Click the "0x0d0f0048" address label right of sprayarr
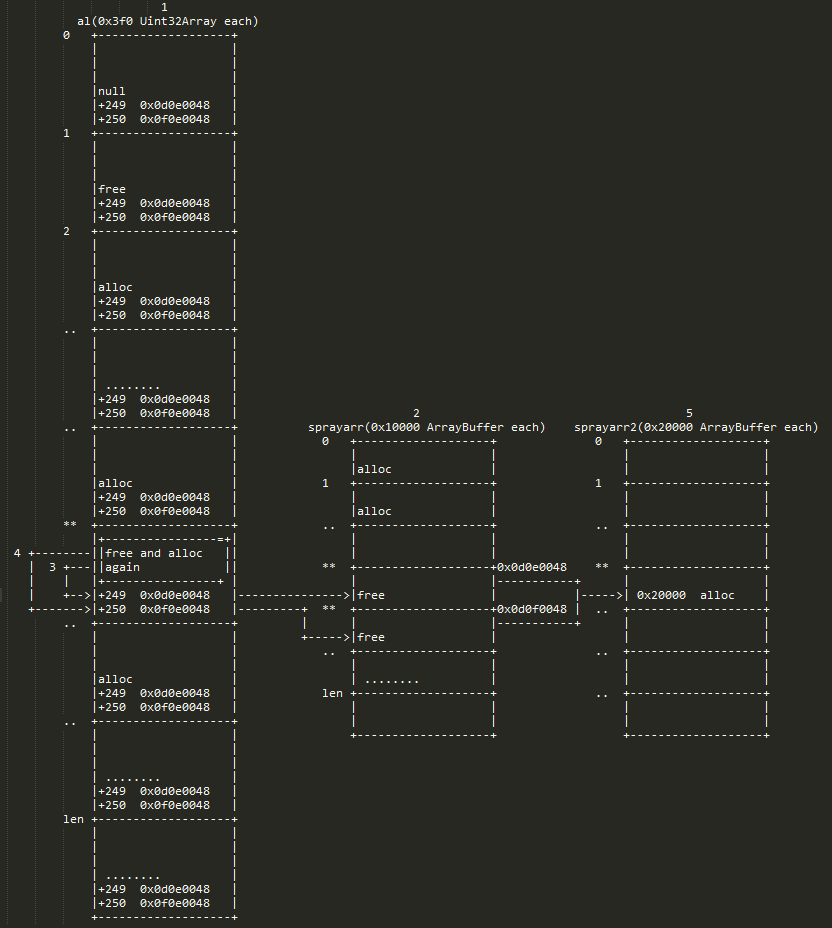This screenshot has width=832, height=928. (532, 610)
